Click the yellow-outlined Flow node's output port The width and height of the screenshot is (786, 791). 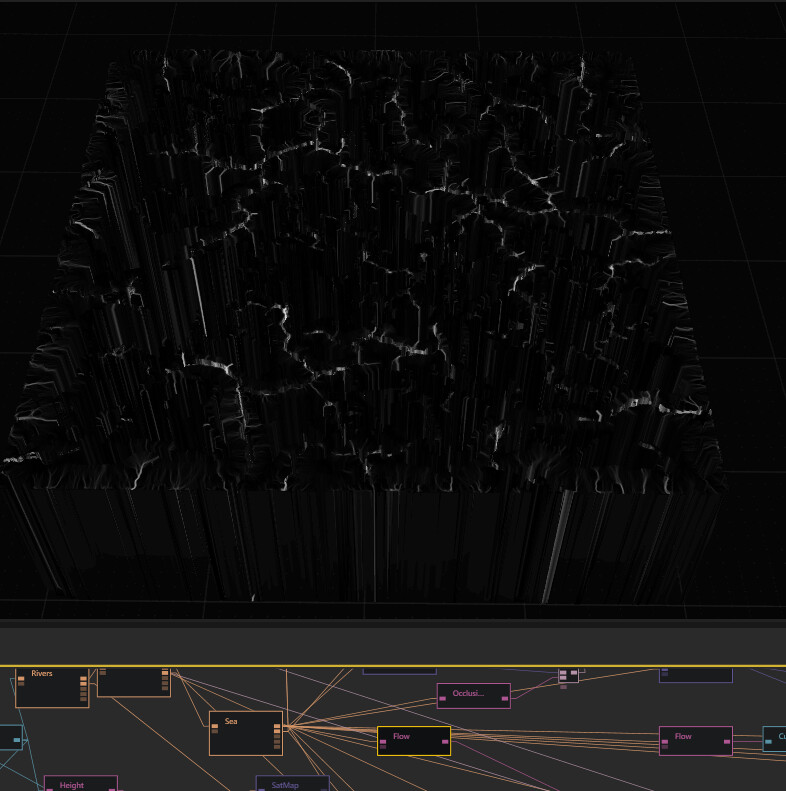coord(444,742)
